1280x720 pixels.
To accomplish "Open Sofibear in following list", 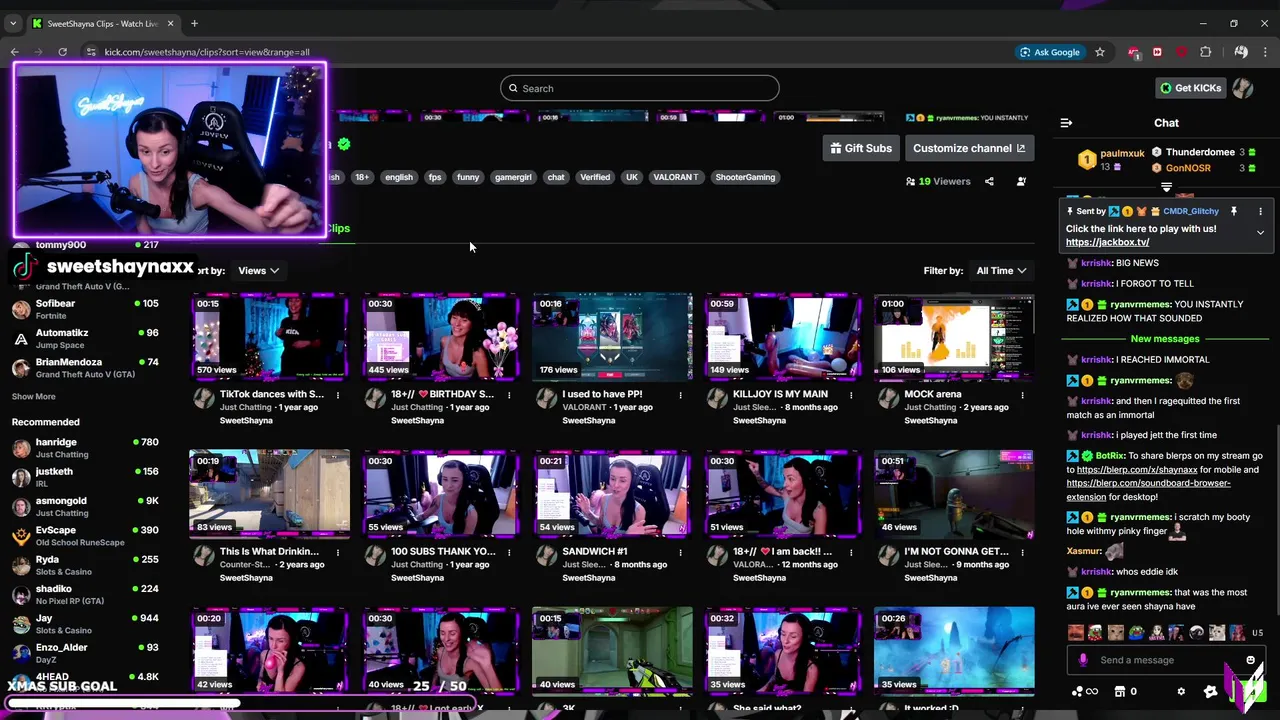I will pyautogui.click(x=85, y=309).
